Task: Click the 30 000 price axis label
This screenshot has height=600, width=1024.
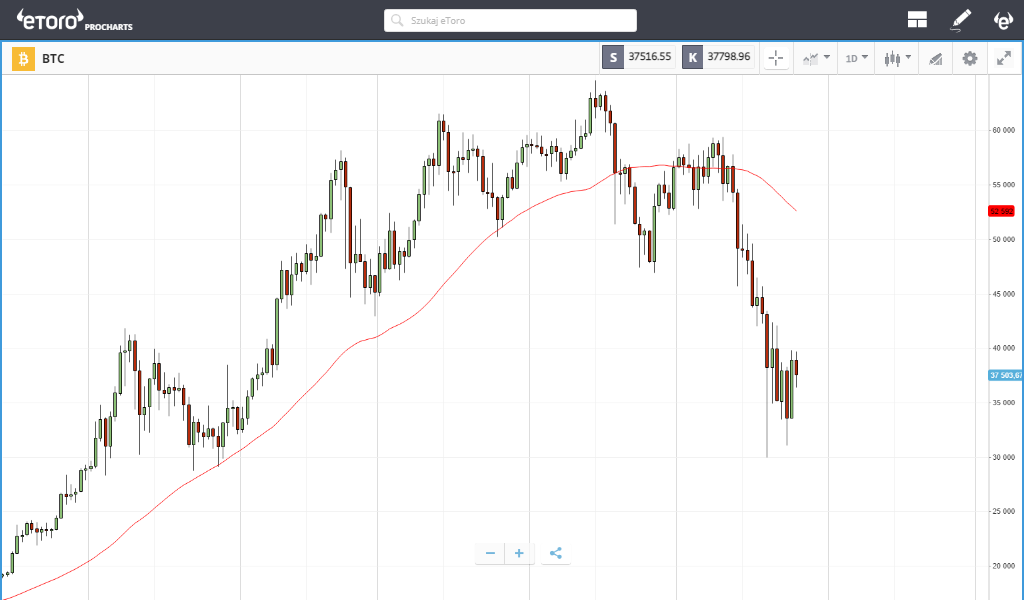Action: coord(1004,457)
